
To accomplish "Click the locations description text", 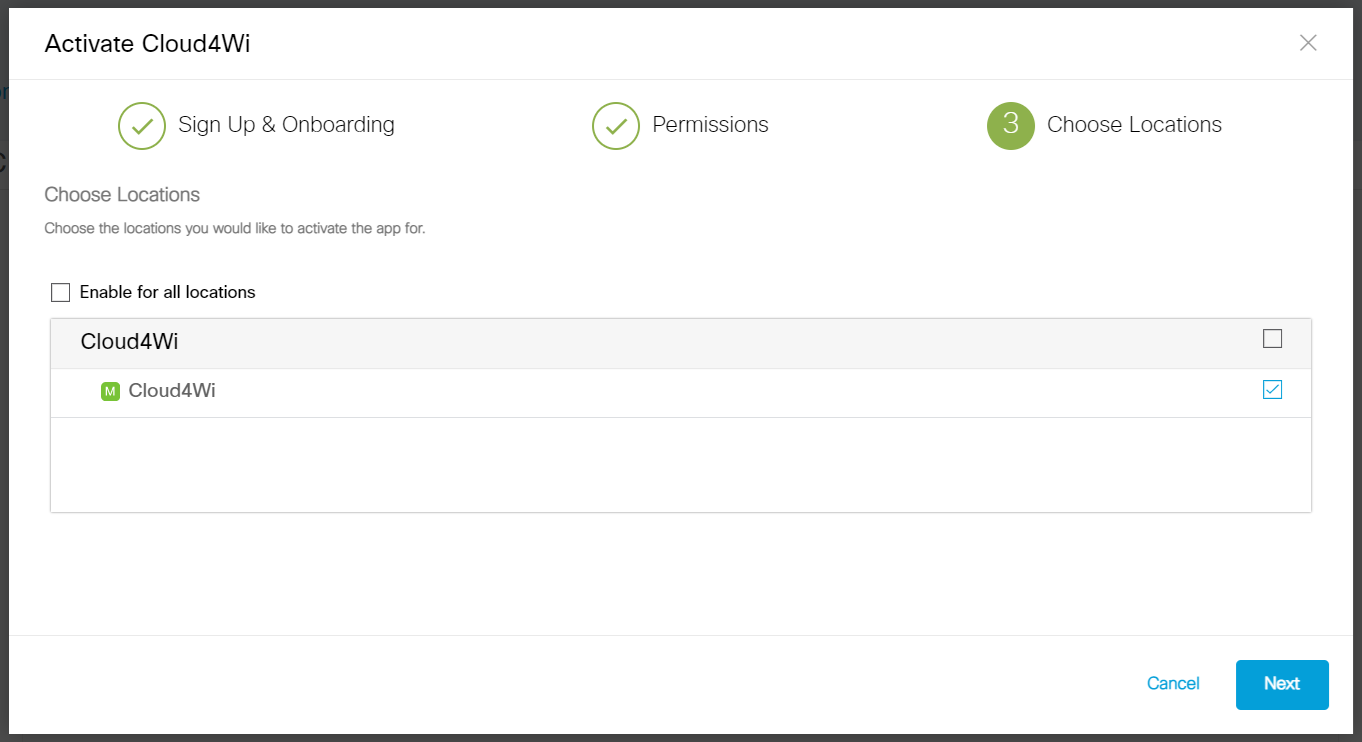I will tap(235, 229).
